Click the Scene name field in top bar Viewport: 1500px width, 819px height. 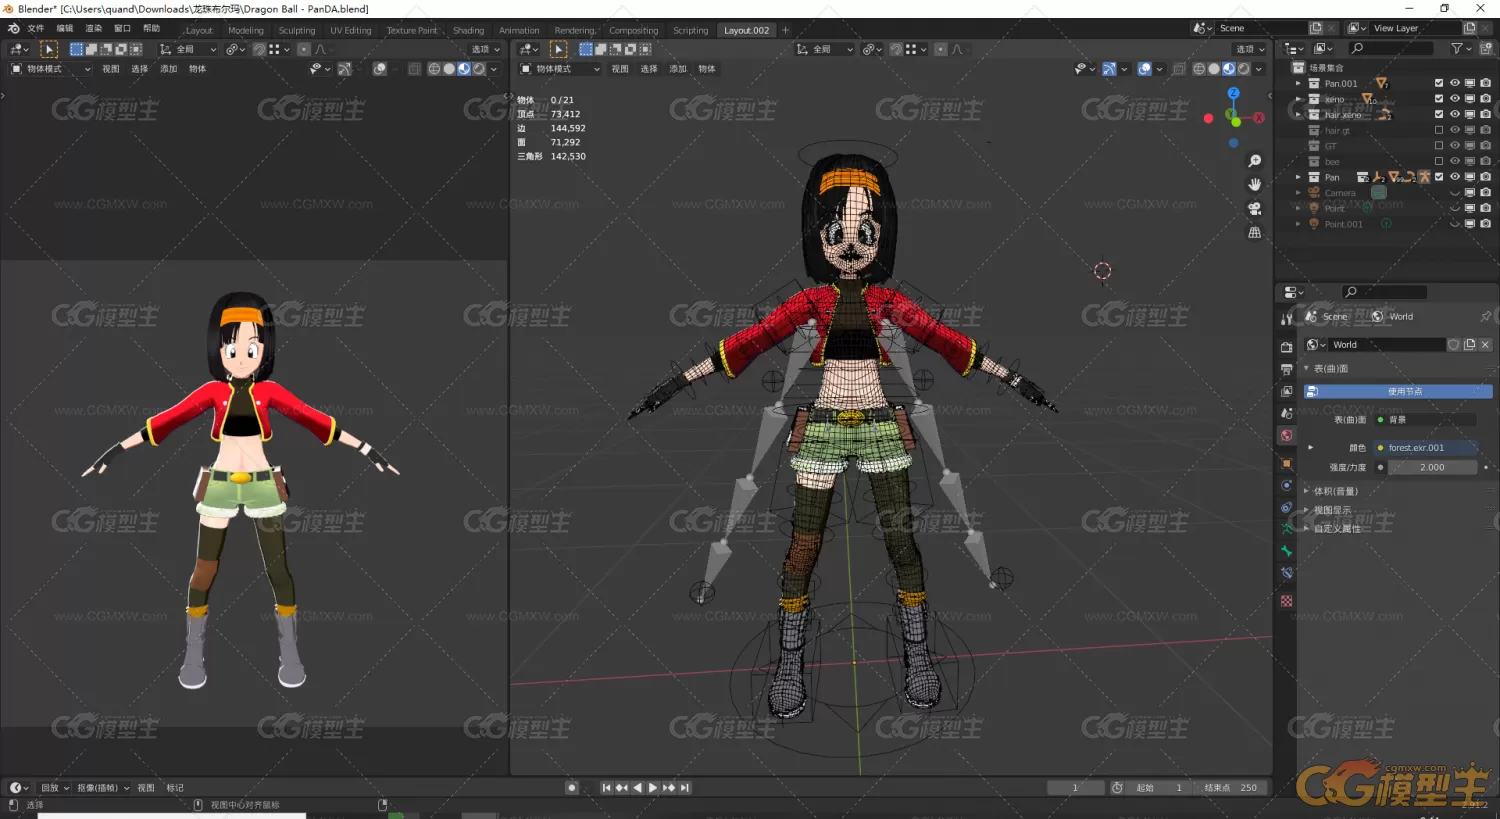(1262, 28)
